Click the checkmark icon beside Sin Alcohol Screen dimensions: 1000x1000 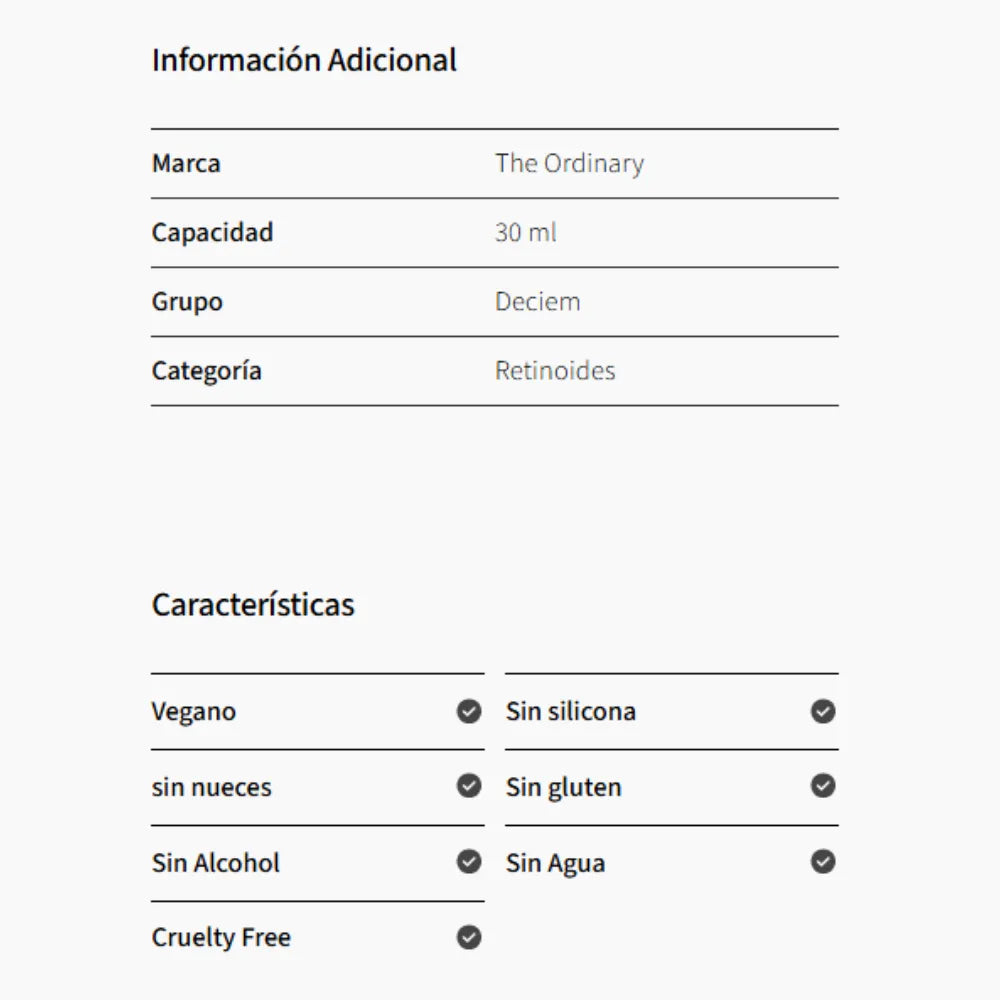[469, 861]
